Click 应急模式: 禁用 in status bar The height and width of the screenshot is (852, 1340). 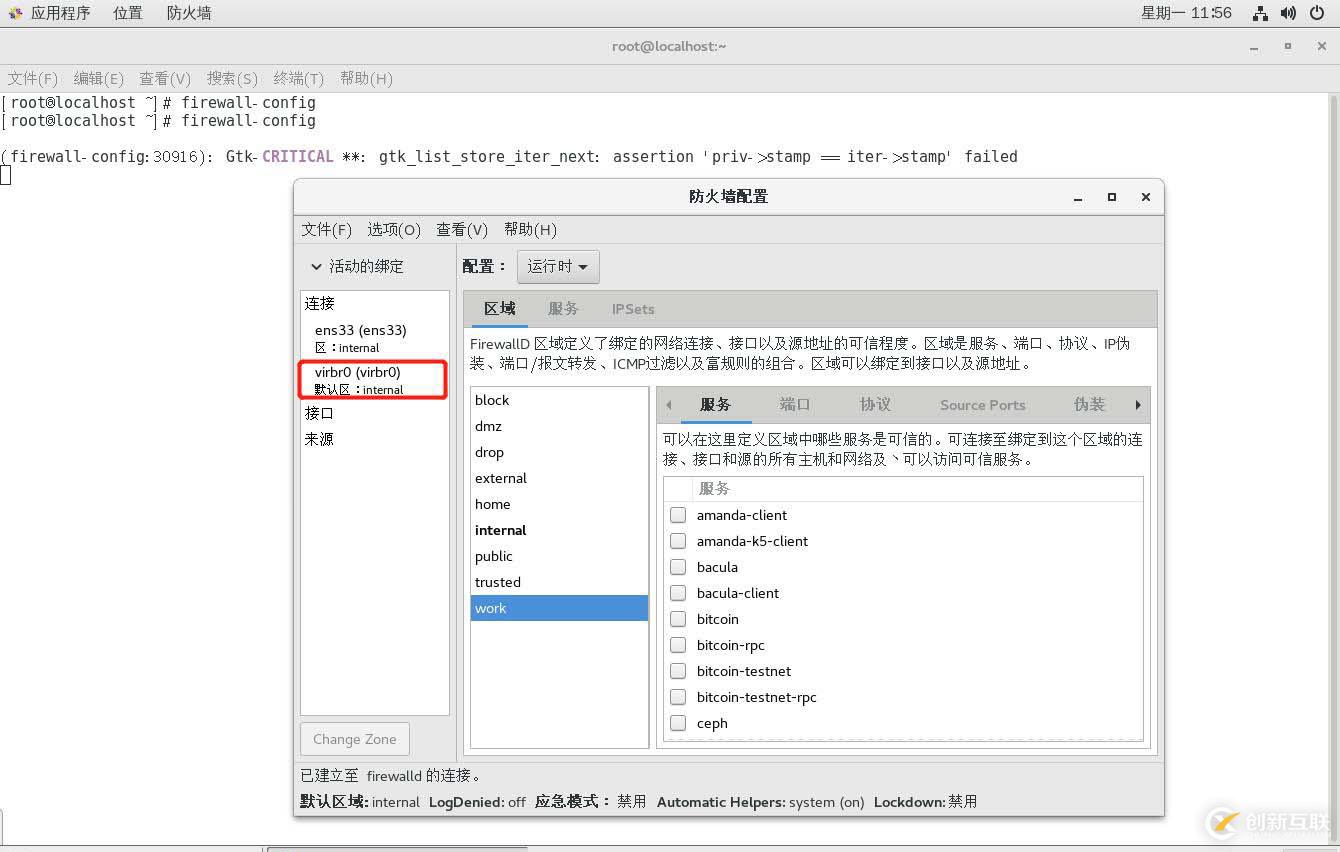tap(590, 801)
